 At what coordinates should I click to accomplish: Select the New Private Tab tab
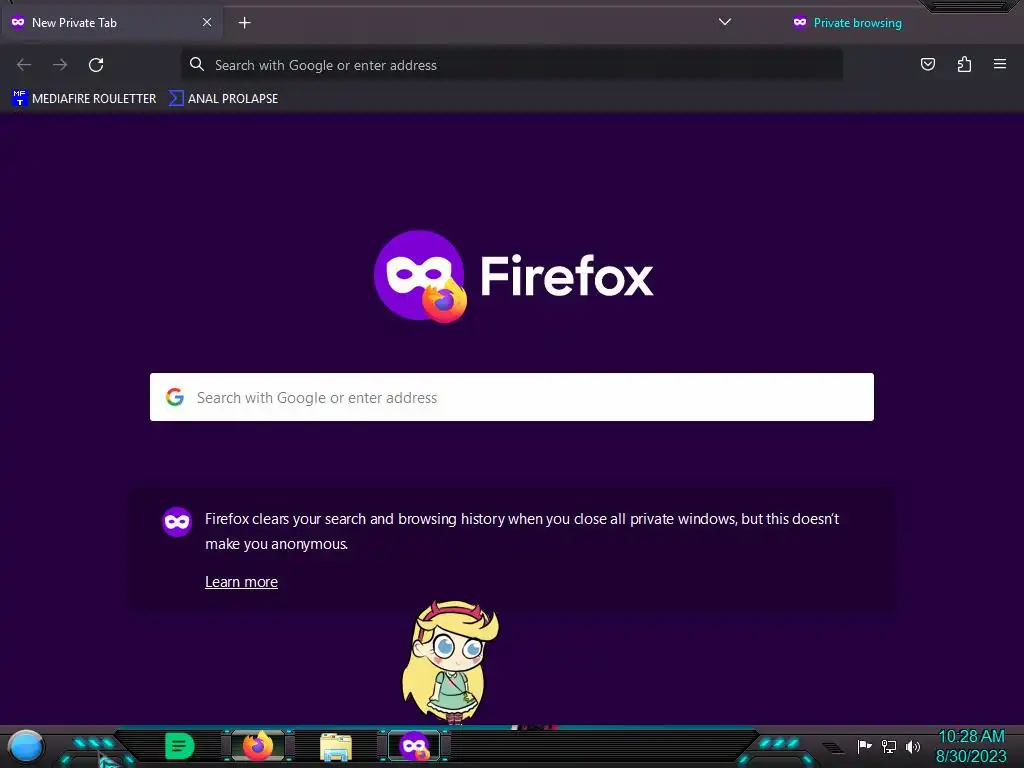pos(111,23)
